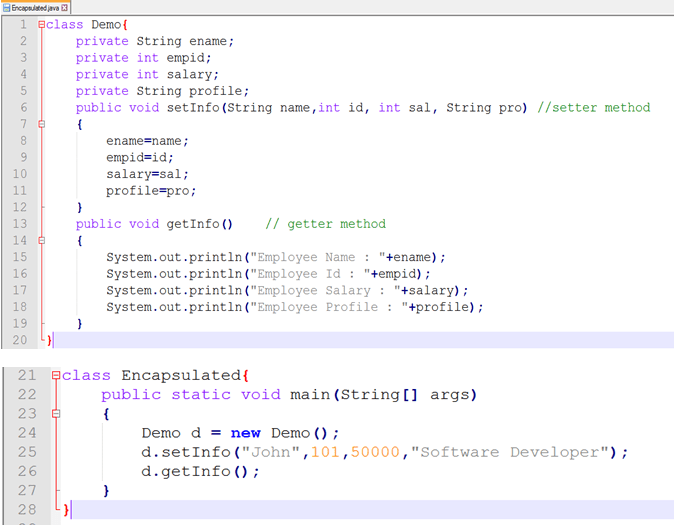Click the "Employee Id : " string literal
The image size is (674, 525).
[x=310, y=273]
